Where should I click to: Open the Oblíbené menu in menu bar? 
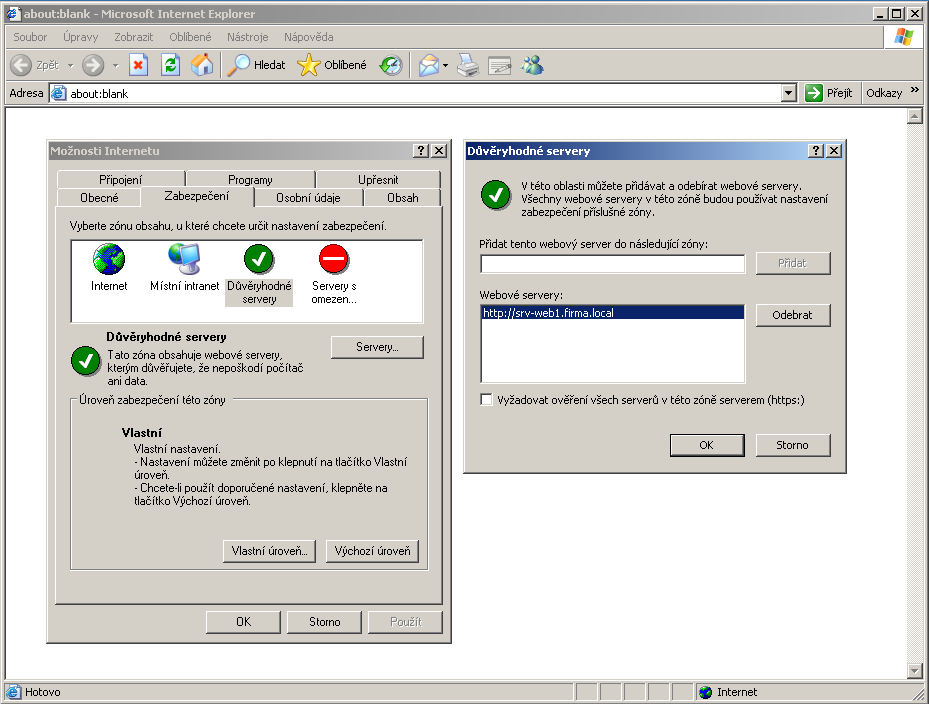pos(190,37)
